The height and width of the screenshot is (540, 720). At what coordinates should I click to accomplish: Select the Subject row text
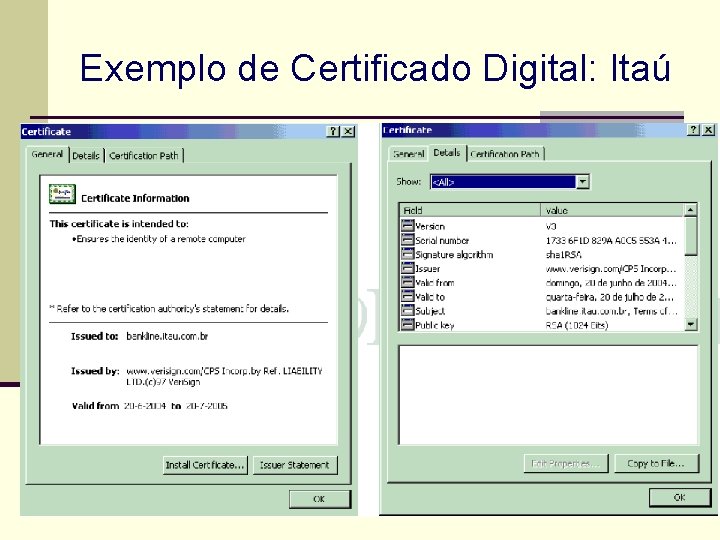[430, 311]
